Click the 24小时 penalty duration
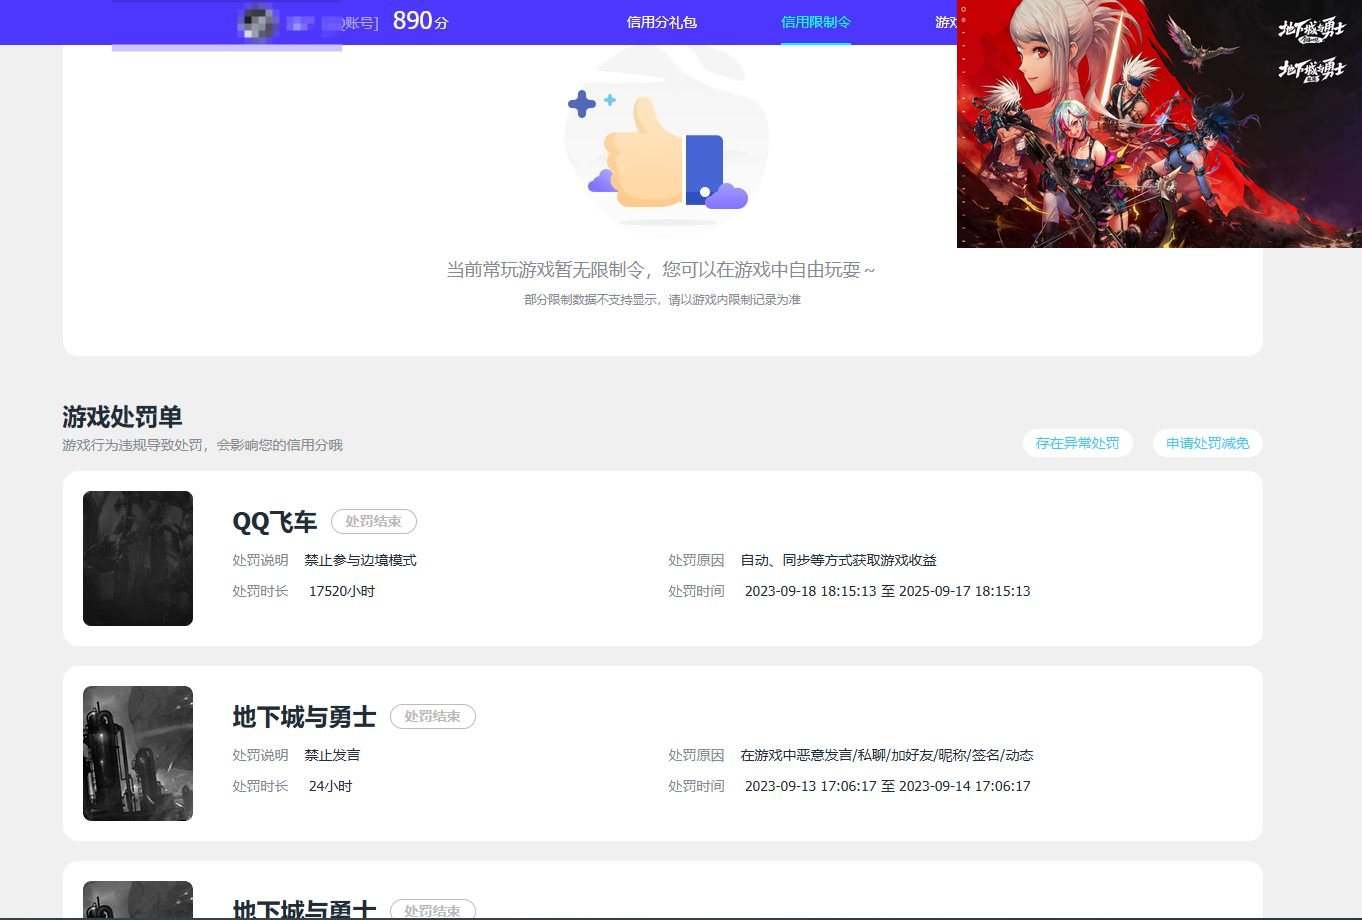 (x=330, y=786)
